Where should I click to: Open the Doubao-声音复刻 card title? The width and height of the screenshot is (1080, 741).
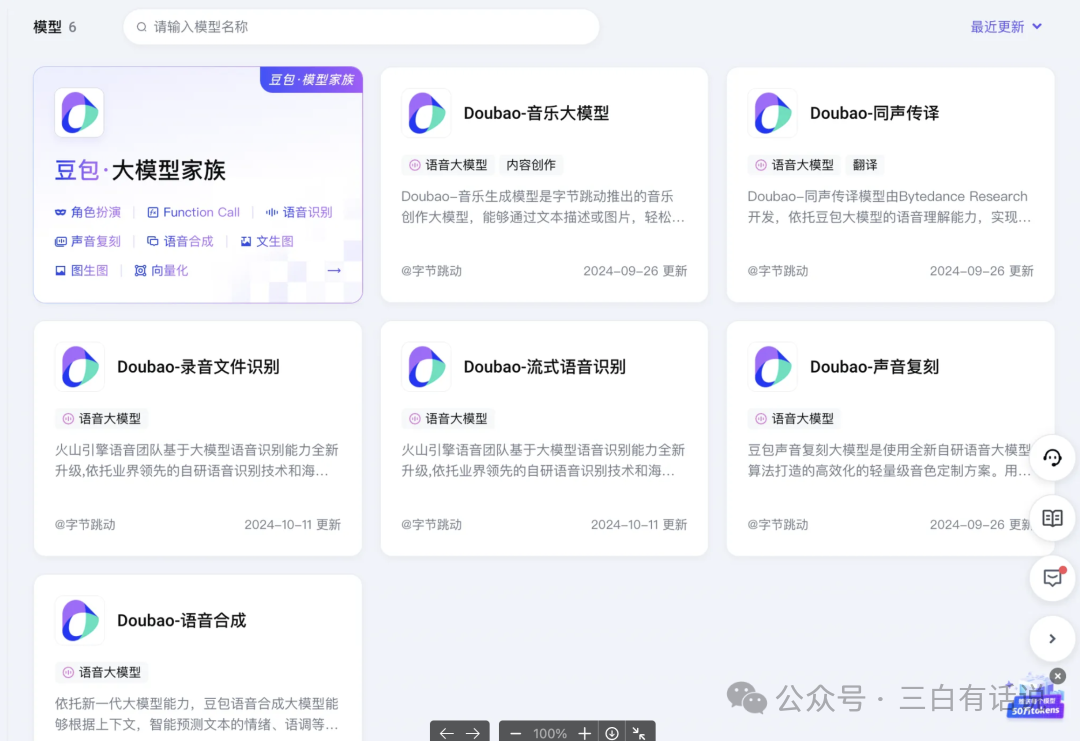pos(874,366)
